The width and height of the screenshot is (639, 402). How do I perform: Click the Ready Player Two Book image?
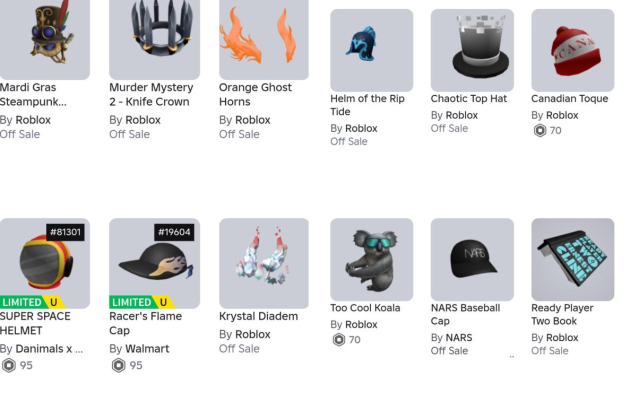coord(573,259)
